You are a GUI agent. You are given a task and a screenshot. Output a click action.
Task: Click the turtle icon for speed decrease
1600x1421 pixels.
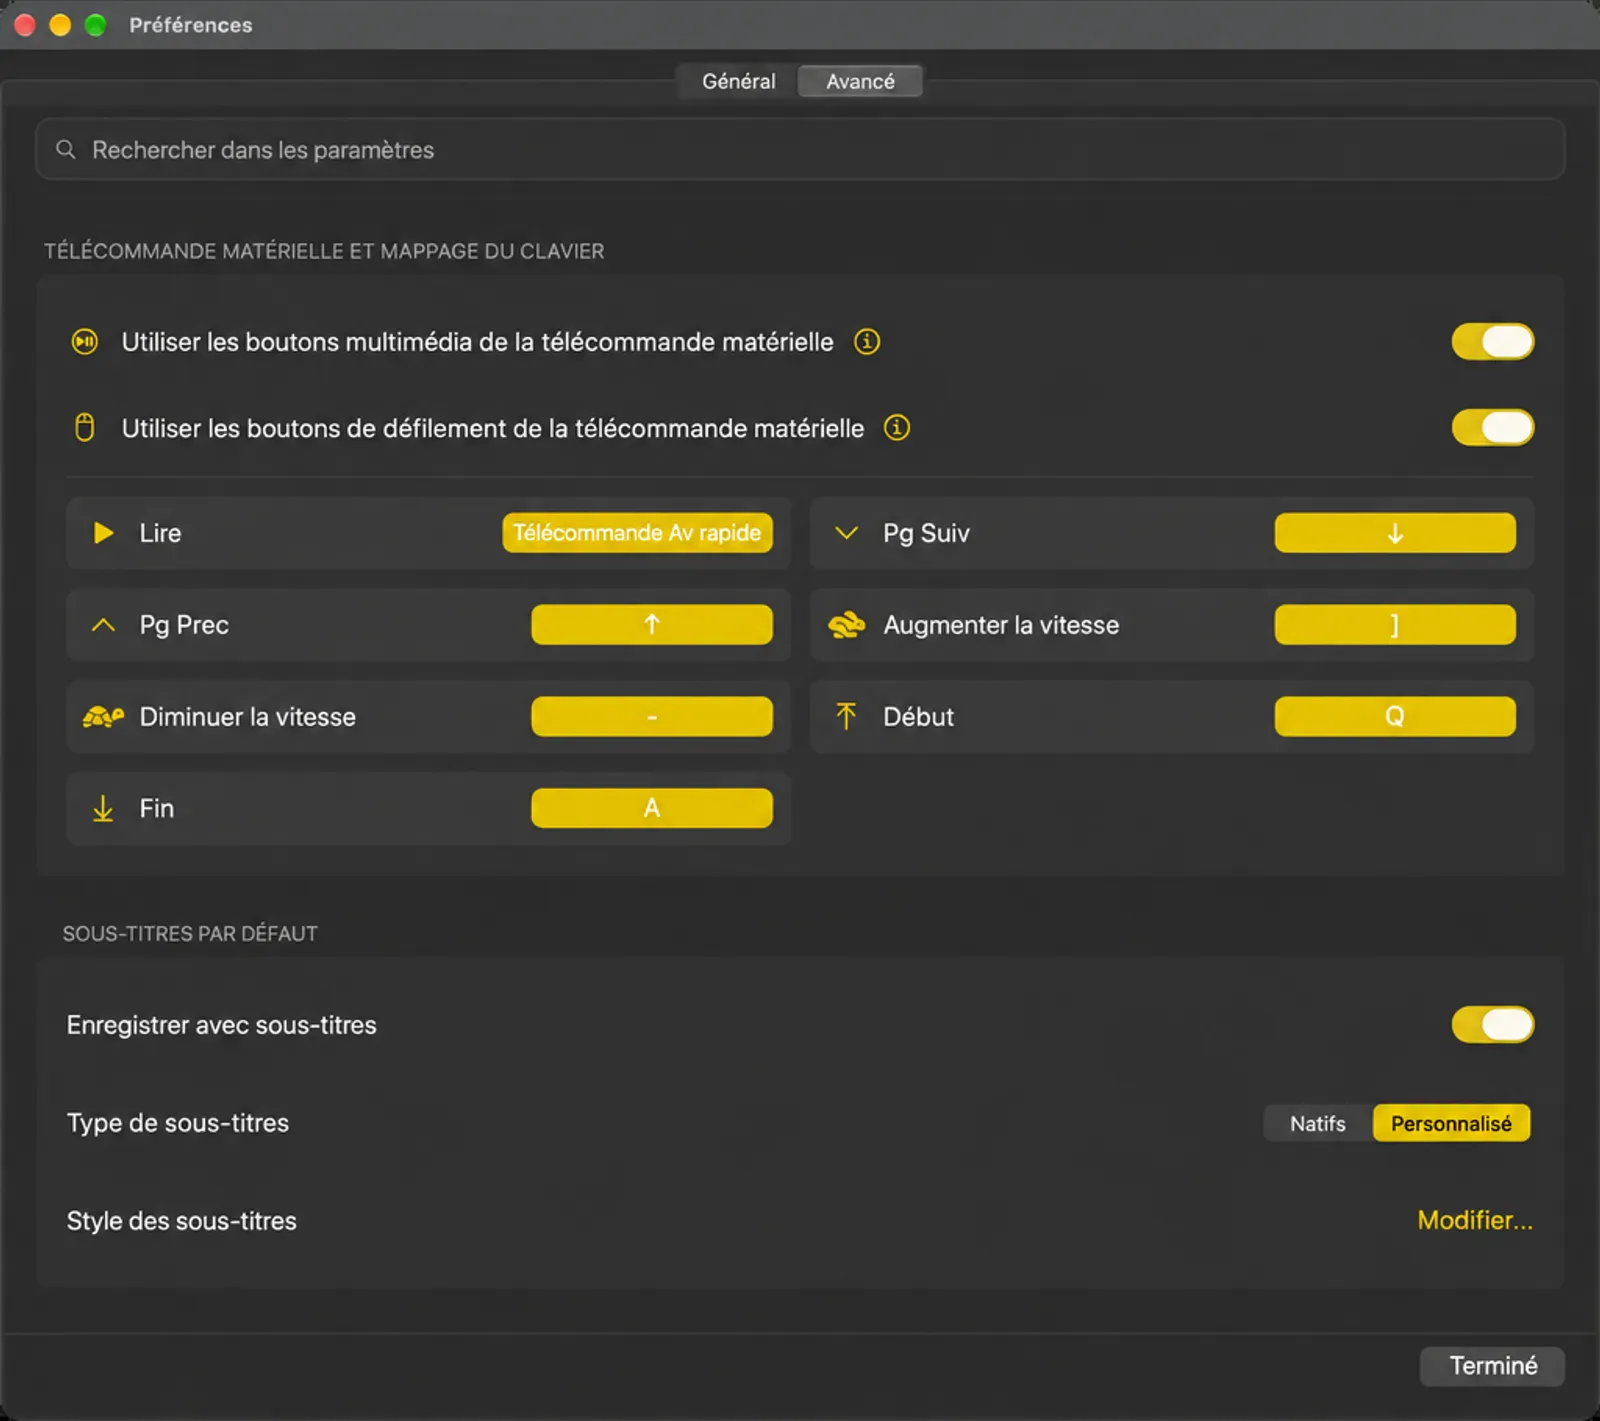click(x=103, y=717)
